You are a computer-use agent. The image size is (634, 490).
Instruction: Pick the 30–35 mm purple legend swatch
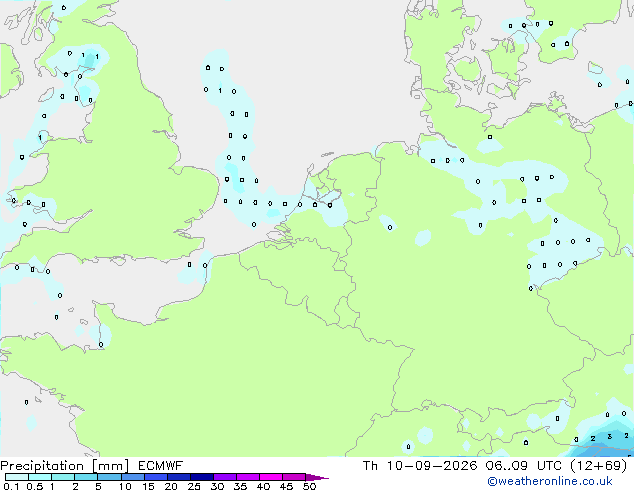(224, 477)
